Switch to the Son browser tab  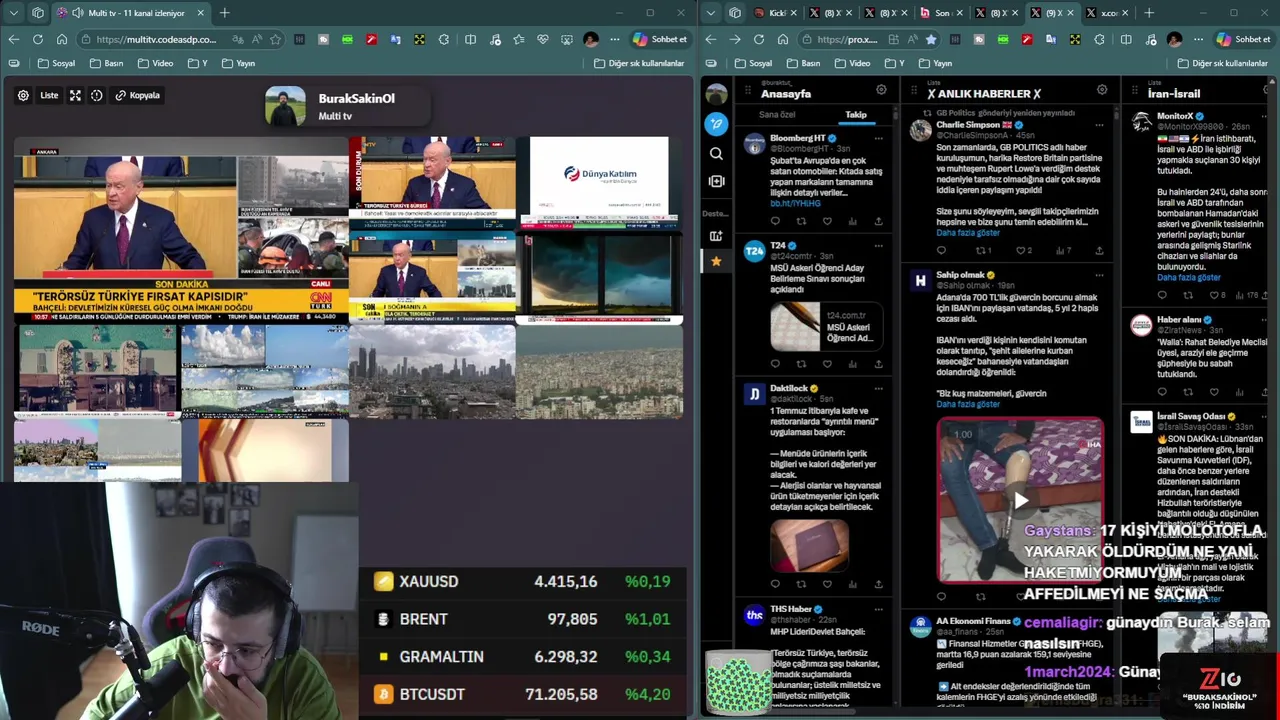pos(940,13)
